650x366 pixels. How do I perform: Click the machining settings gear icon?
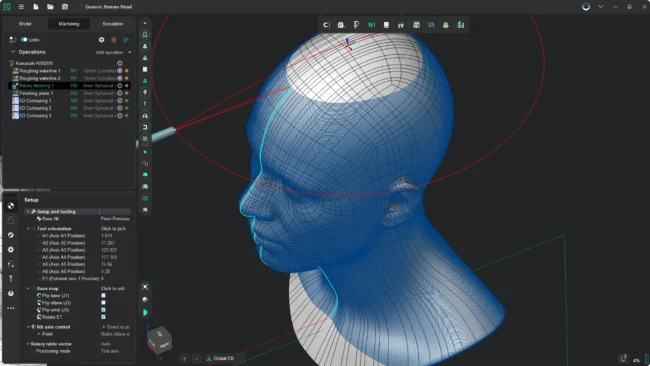[x=101, y=40]
